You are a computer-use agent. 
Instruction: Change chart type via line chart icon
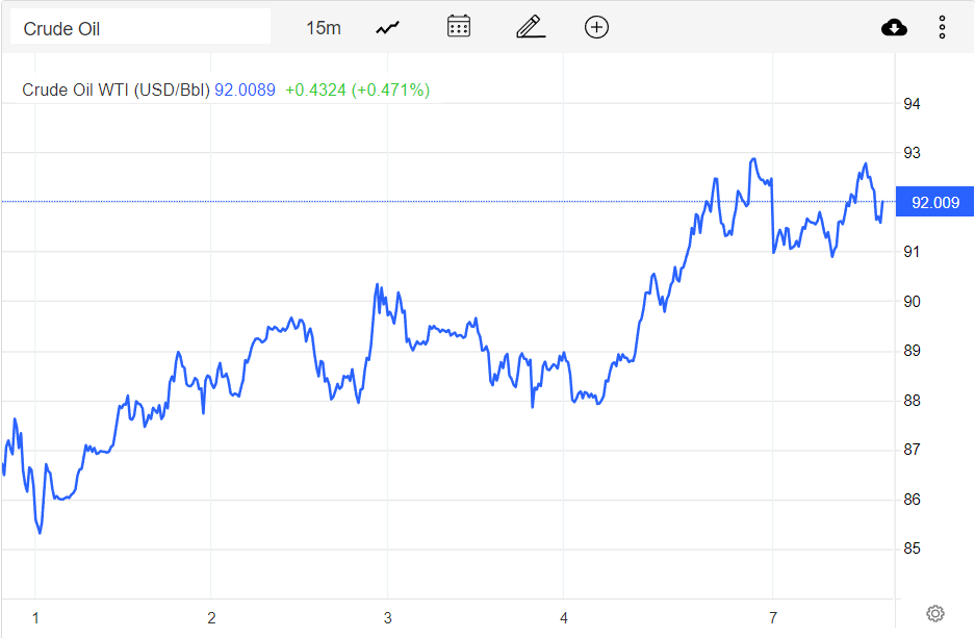388,28
